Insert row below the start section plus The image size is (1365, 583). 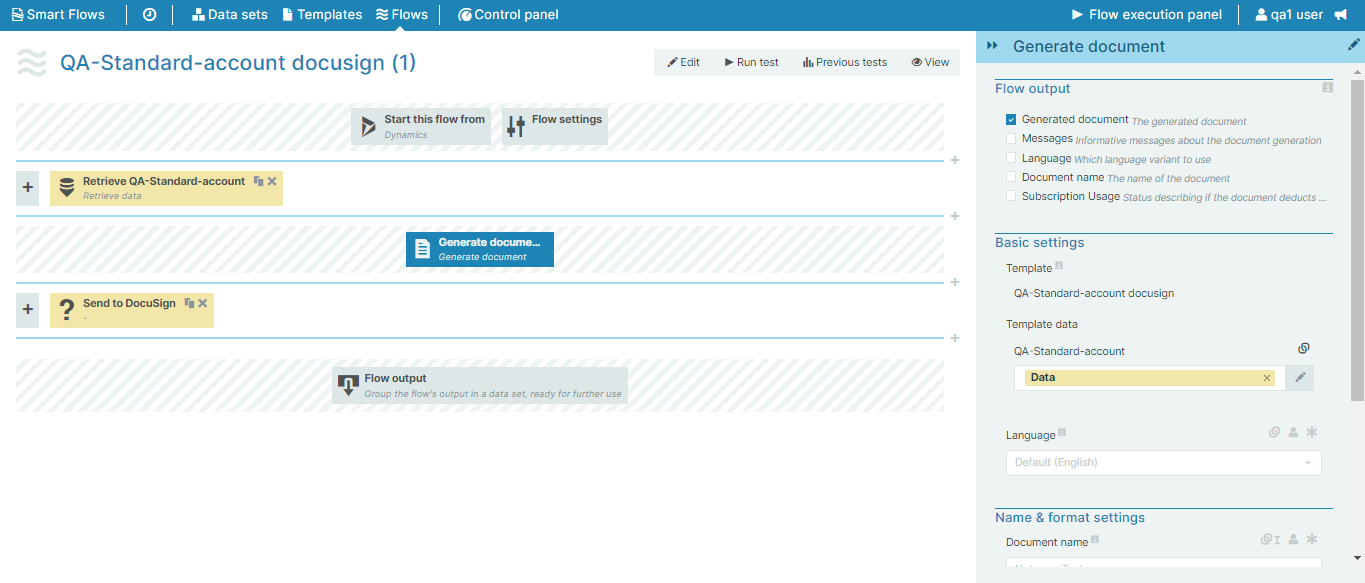coord(955,160)
